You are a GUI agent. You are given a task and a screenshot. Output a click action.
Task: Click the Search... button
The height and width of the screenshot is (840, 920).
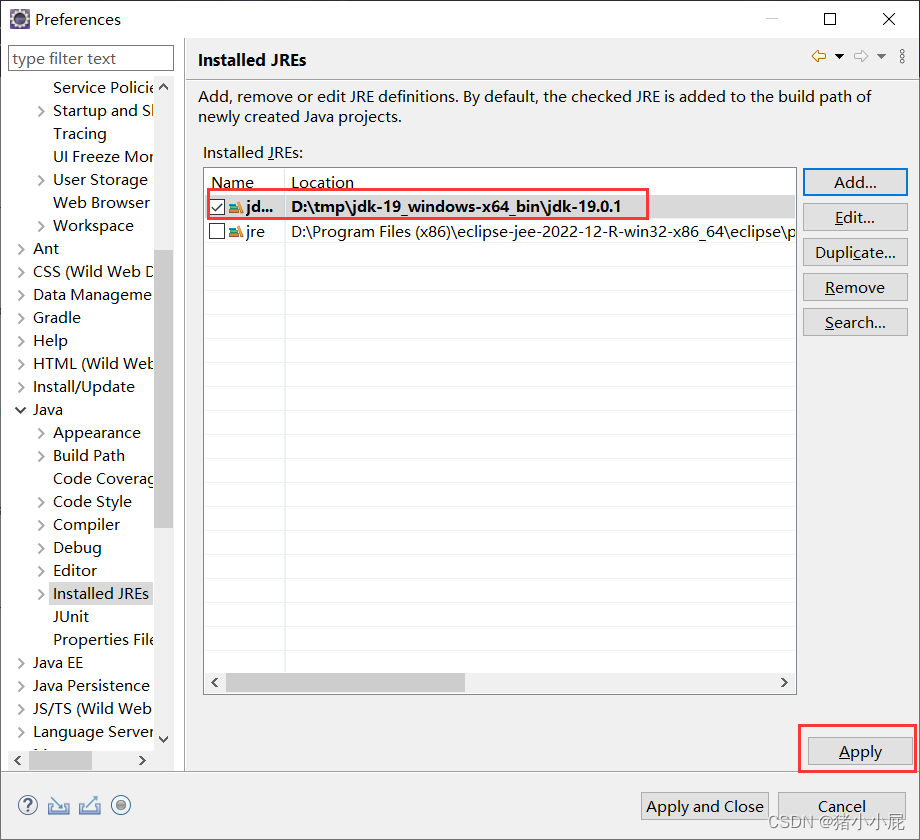[855, 323]
